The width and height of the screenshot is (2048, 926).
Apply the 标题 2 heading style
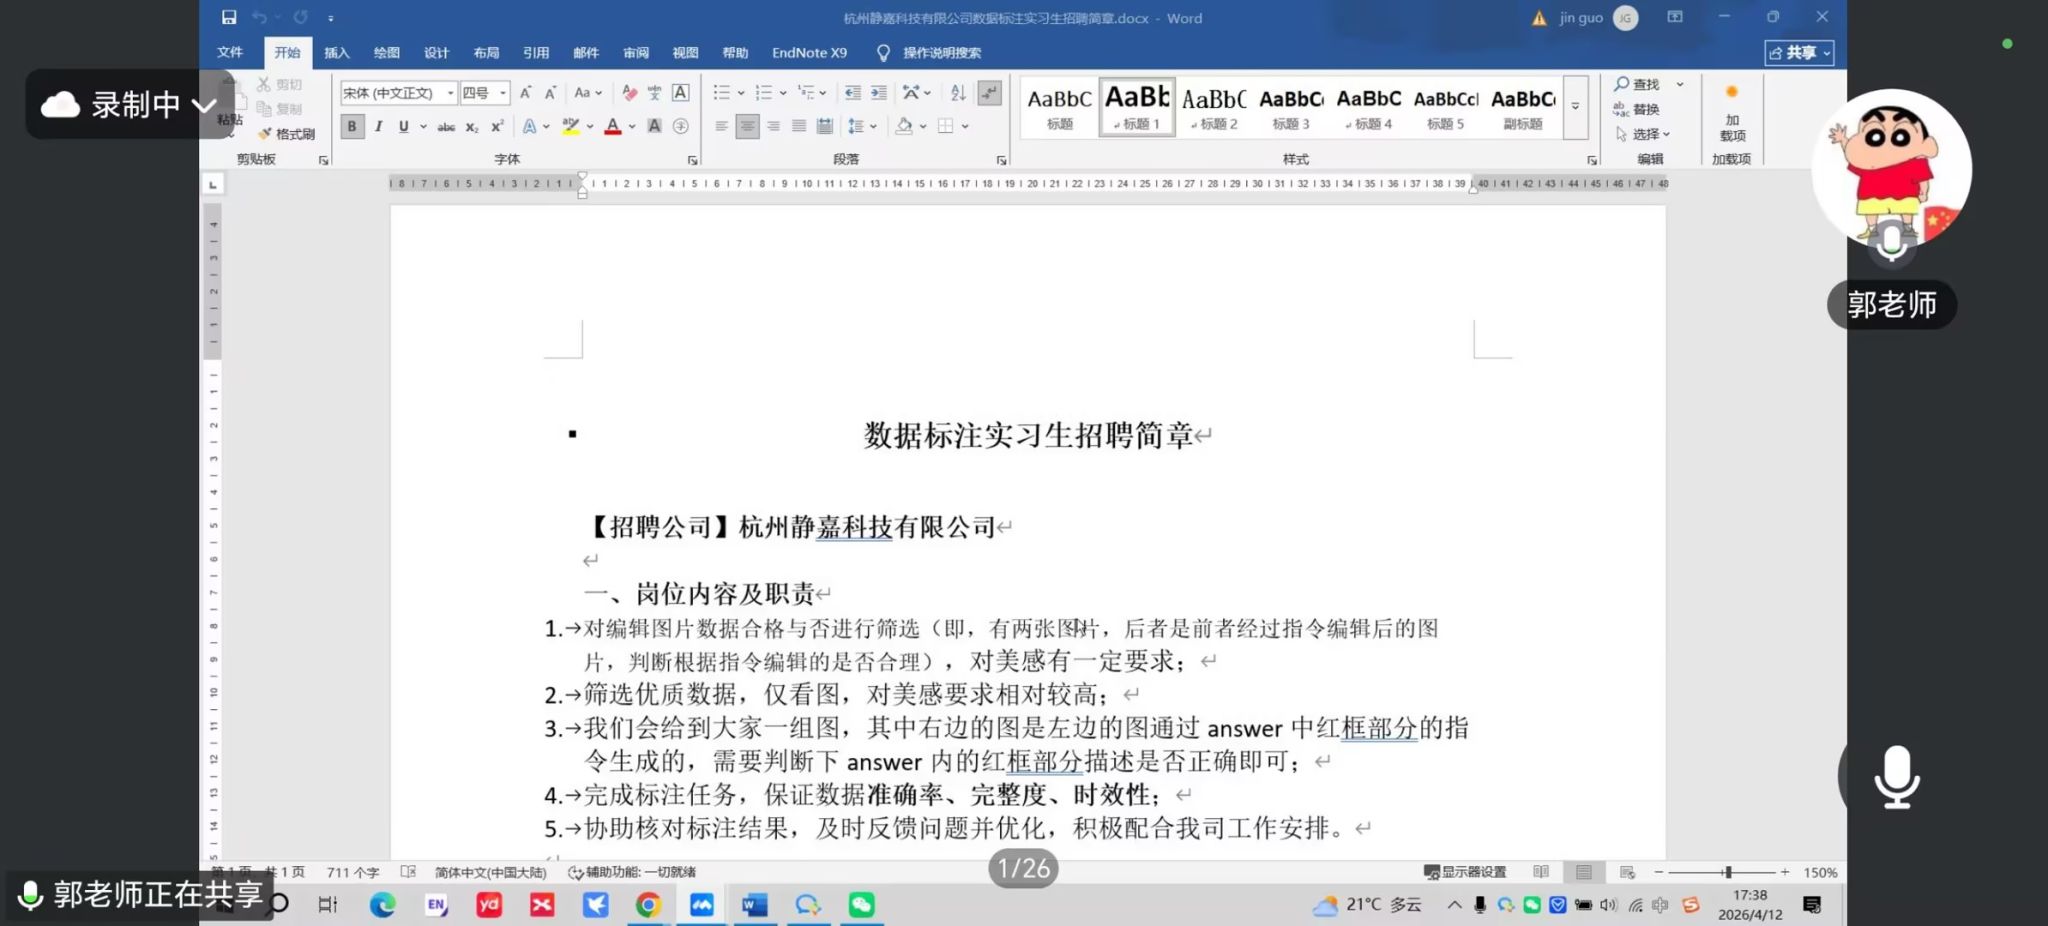(1214, 108)
